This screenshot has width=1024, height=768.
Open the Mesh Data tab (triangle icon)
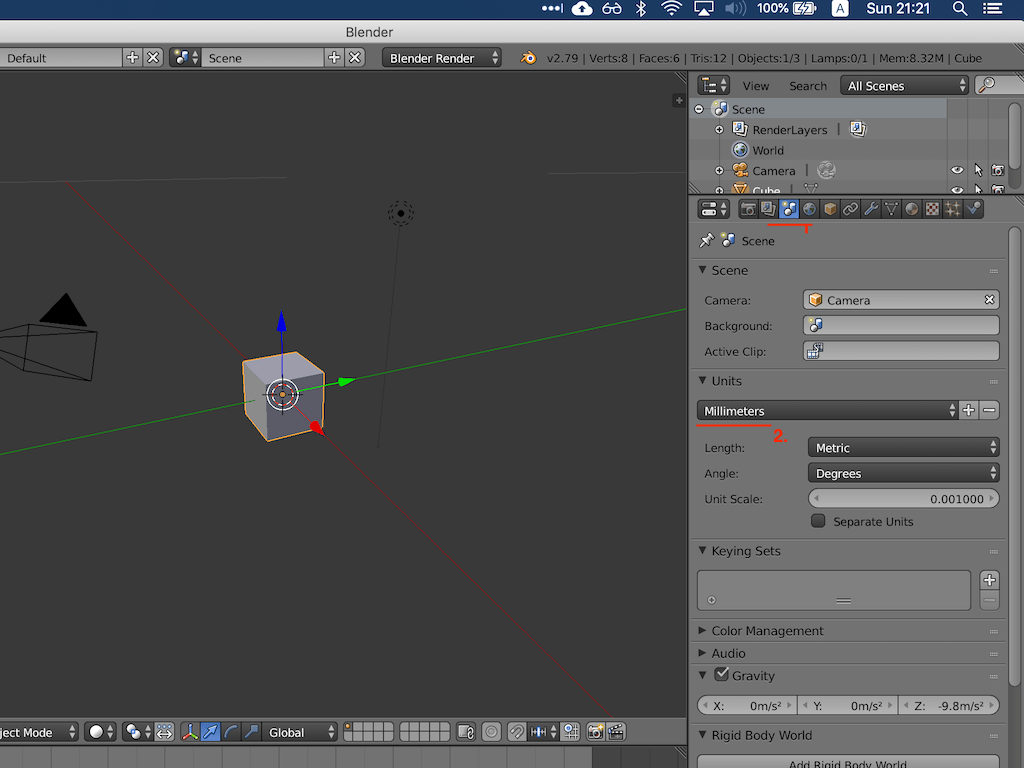tap(891, 209)
